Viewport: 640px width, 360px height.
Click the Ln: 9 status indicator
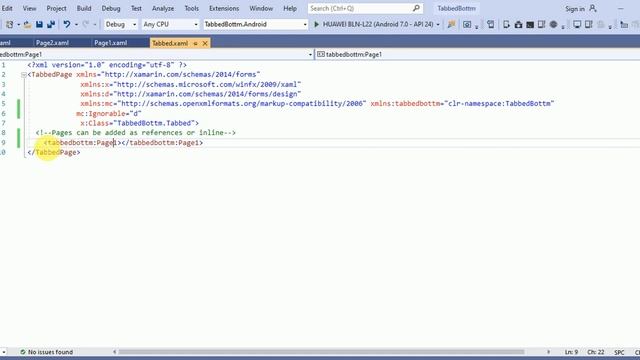coord(571,352)
